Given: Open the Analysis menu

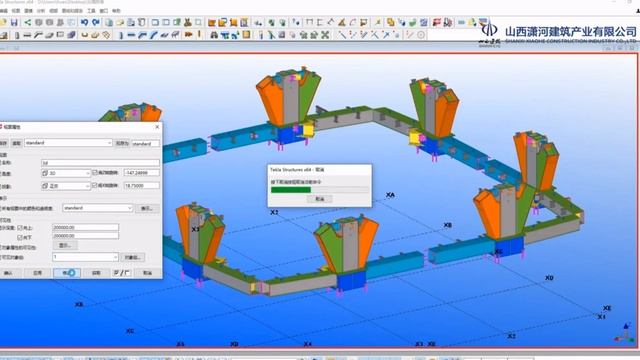Looking at the screenshot, I should coord(41,11).
